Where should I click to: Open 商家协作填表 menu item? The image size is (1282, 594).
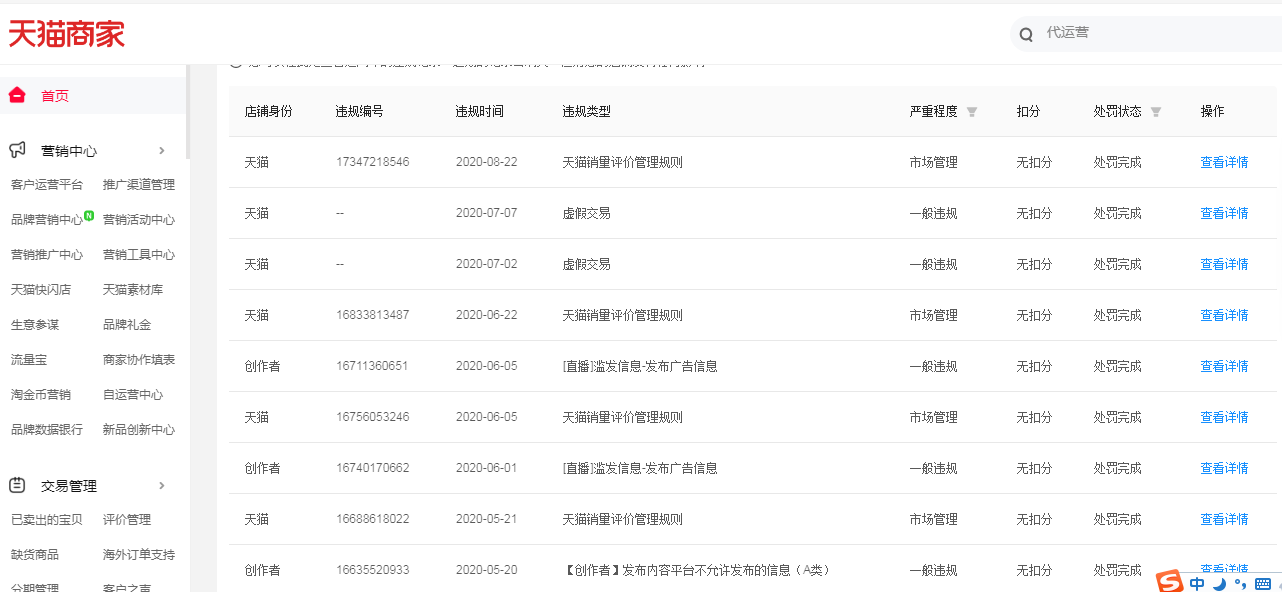pyautogui.click(x=139, y=360)
